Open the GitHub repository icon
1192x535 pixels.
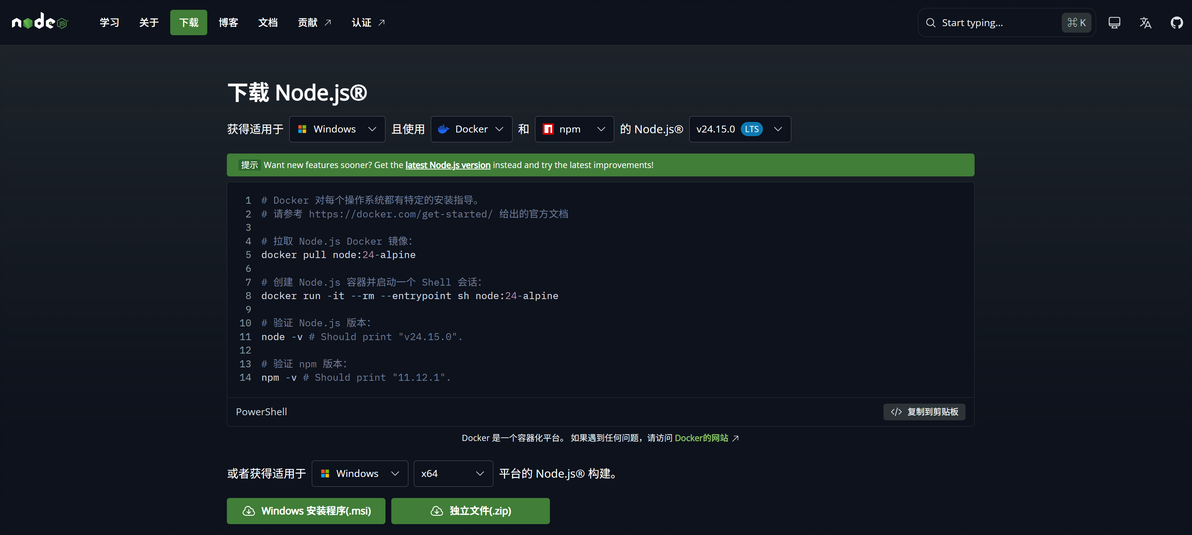point(1176,23)
